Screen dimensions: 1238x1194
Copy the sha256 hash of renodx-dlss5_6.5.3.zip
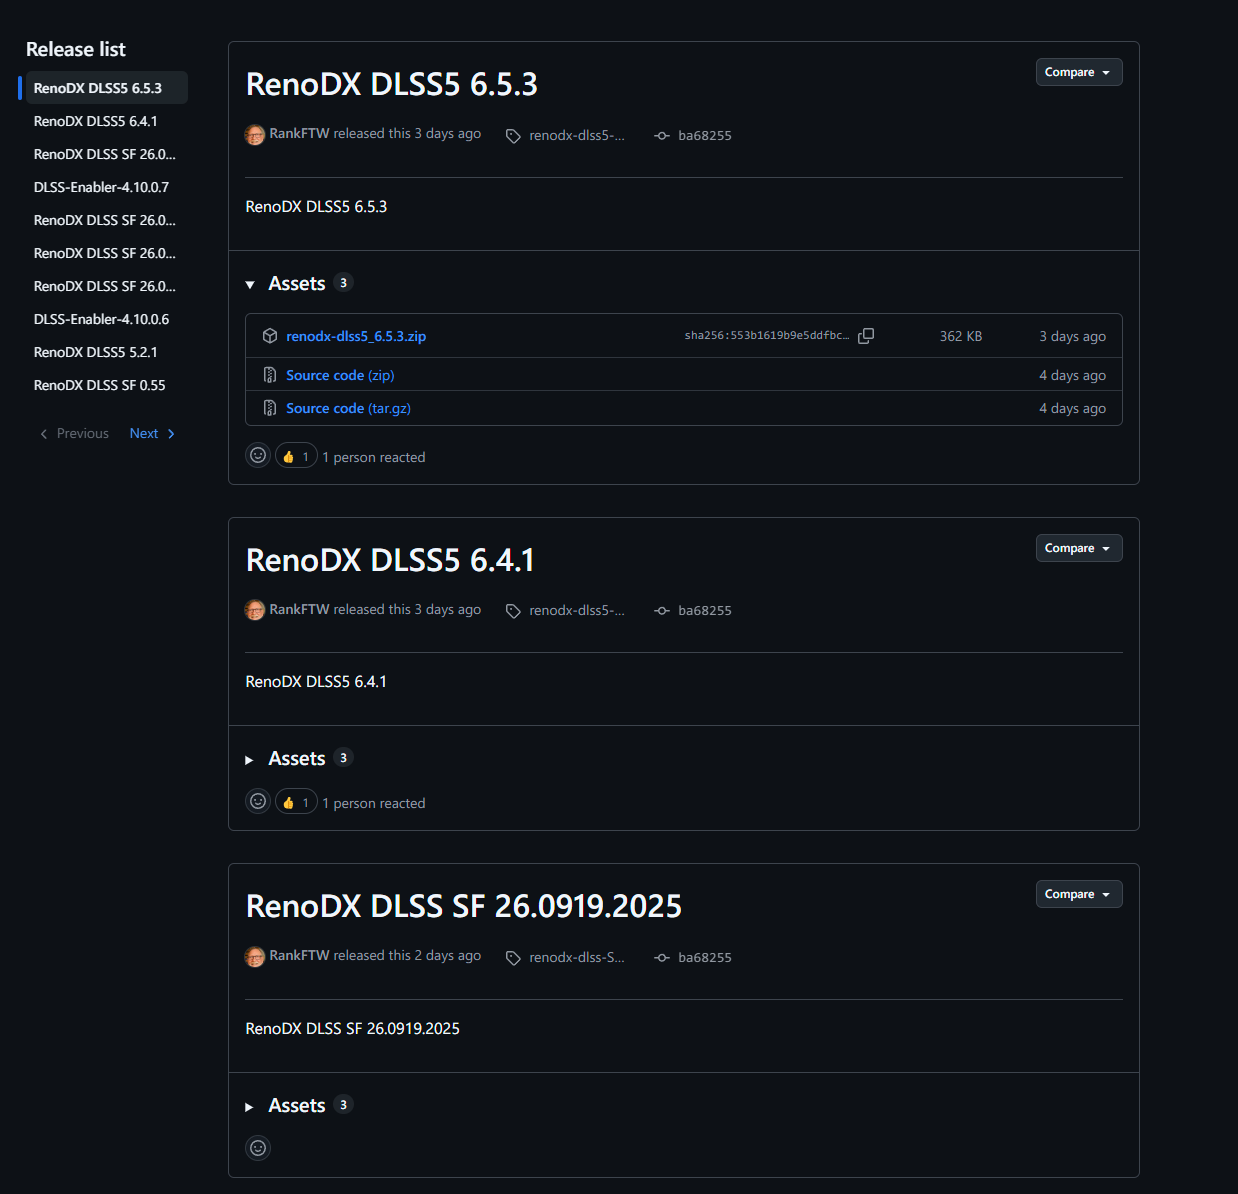pos(866,336)
